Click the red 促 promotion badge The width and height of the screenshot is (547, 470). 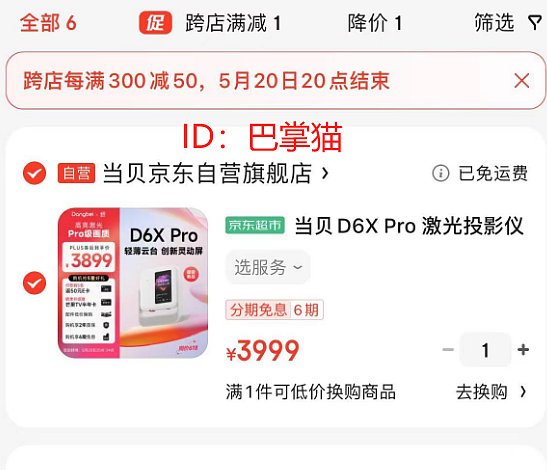coord(155,23)
